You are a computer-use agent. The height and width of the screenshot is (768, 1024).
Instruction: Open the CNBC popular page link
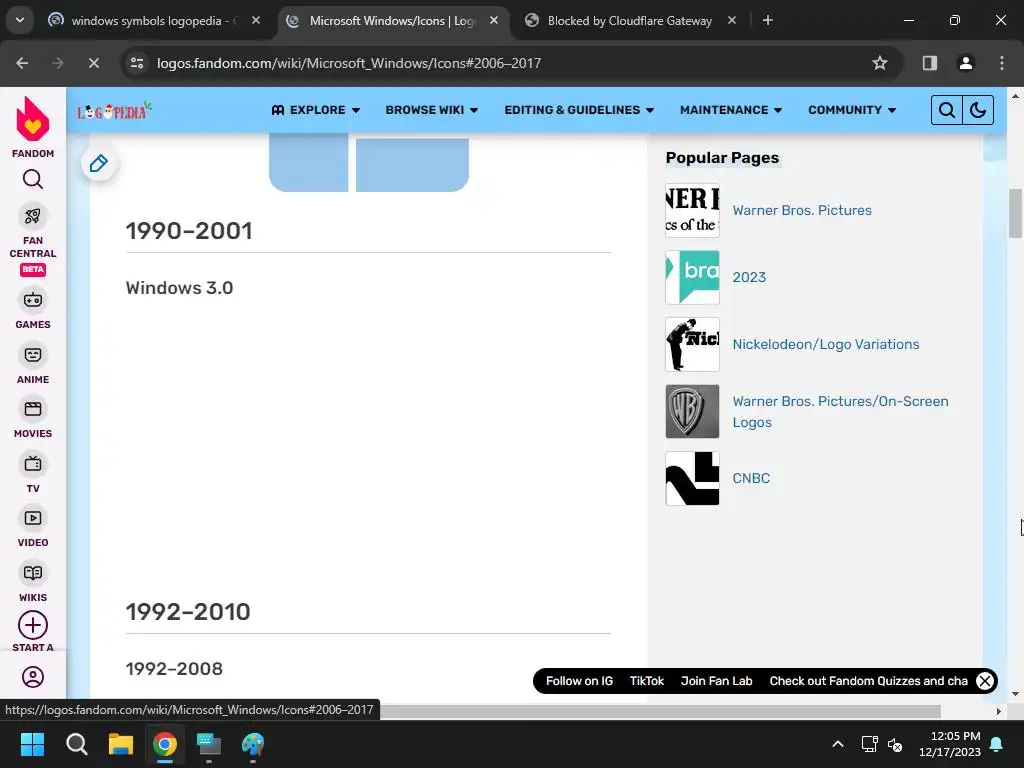751,478
